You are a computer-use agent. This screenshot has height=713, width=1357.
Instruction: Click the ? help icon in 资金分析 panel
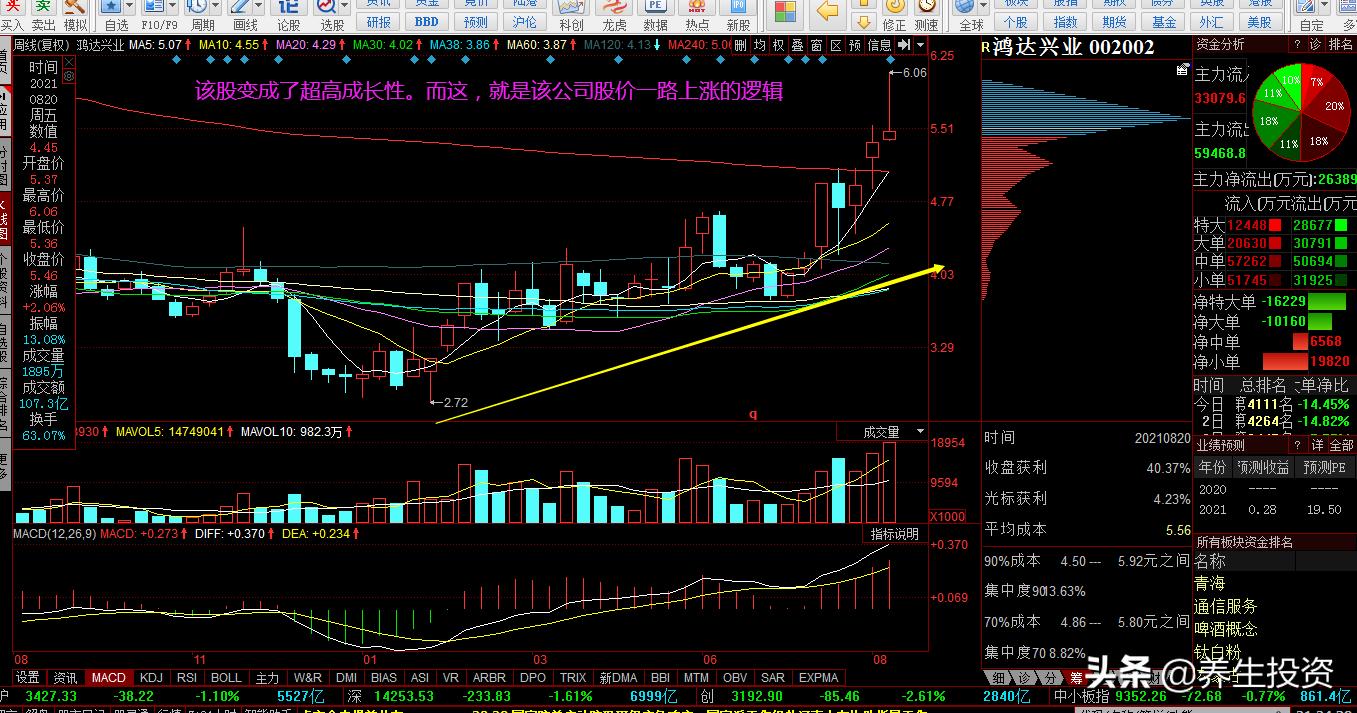click(x=1297, y=44)
